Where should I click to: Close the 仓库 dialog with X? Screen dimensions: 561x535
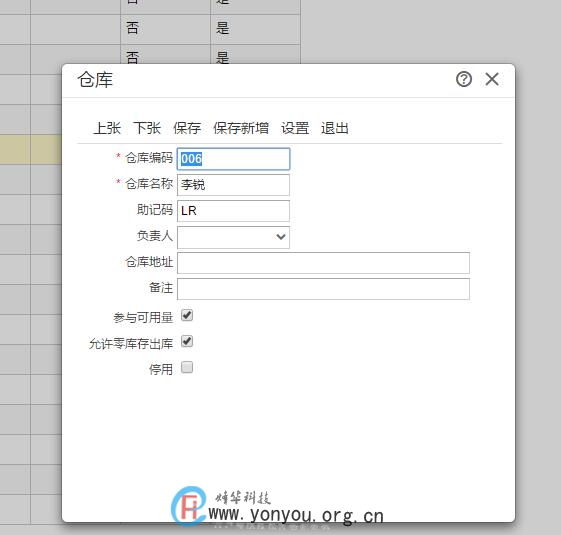click(x=492, y=79)
